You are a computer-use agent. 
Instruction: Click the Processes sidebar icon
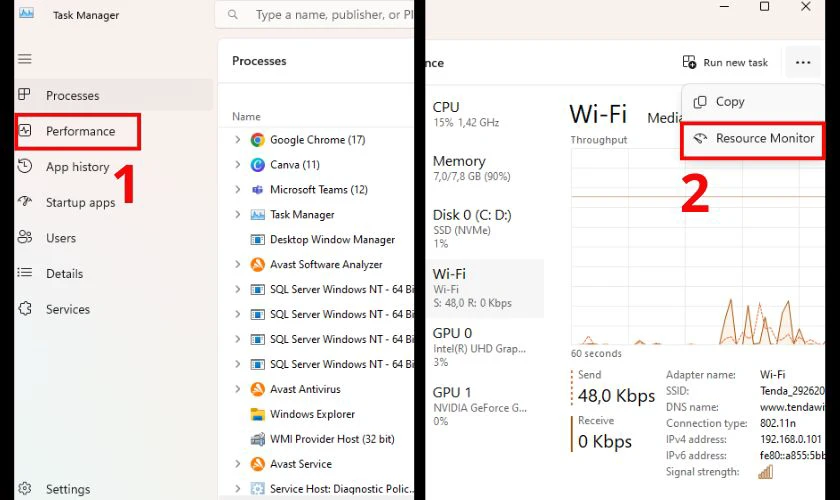tap(25, 96)
